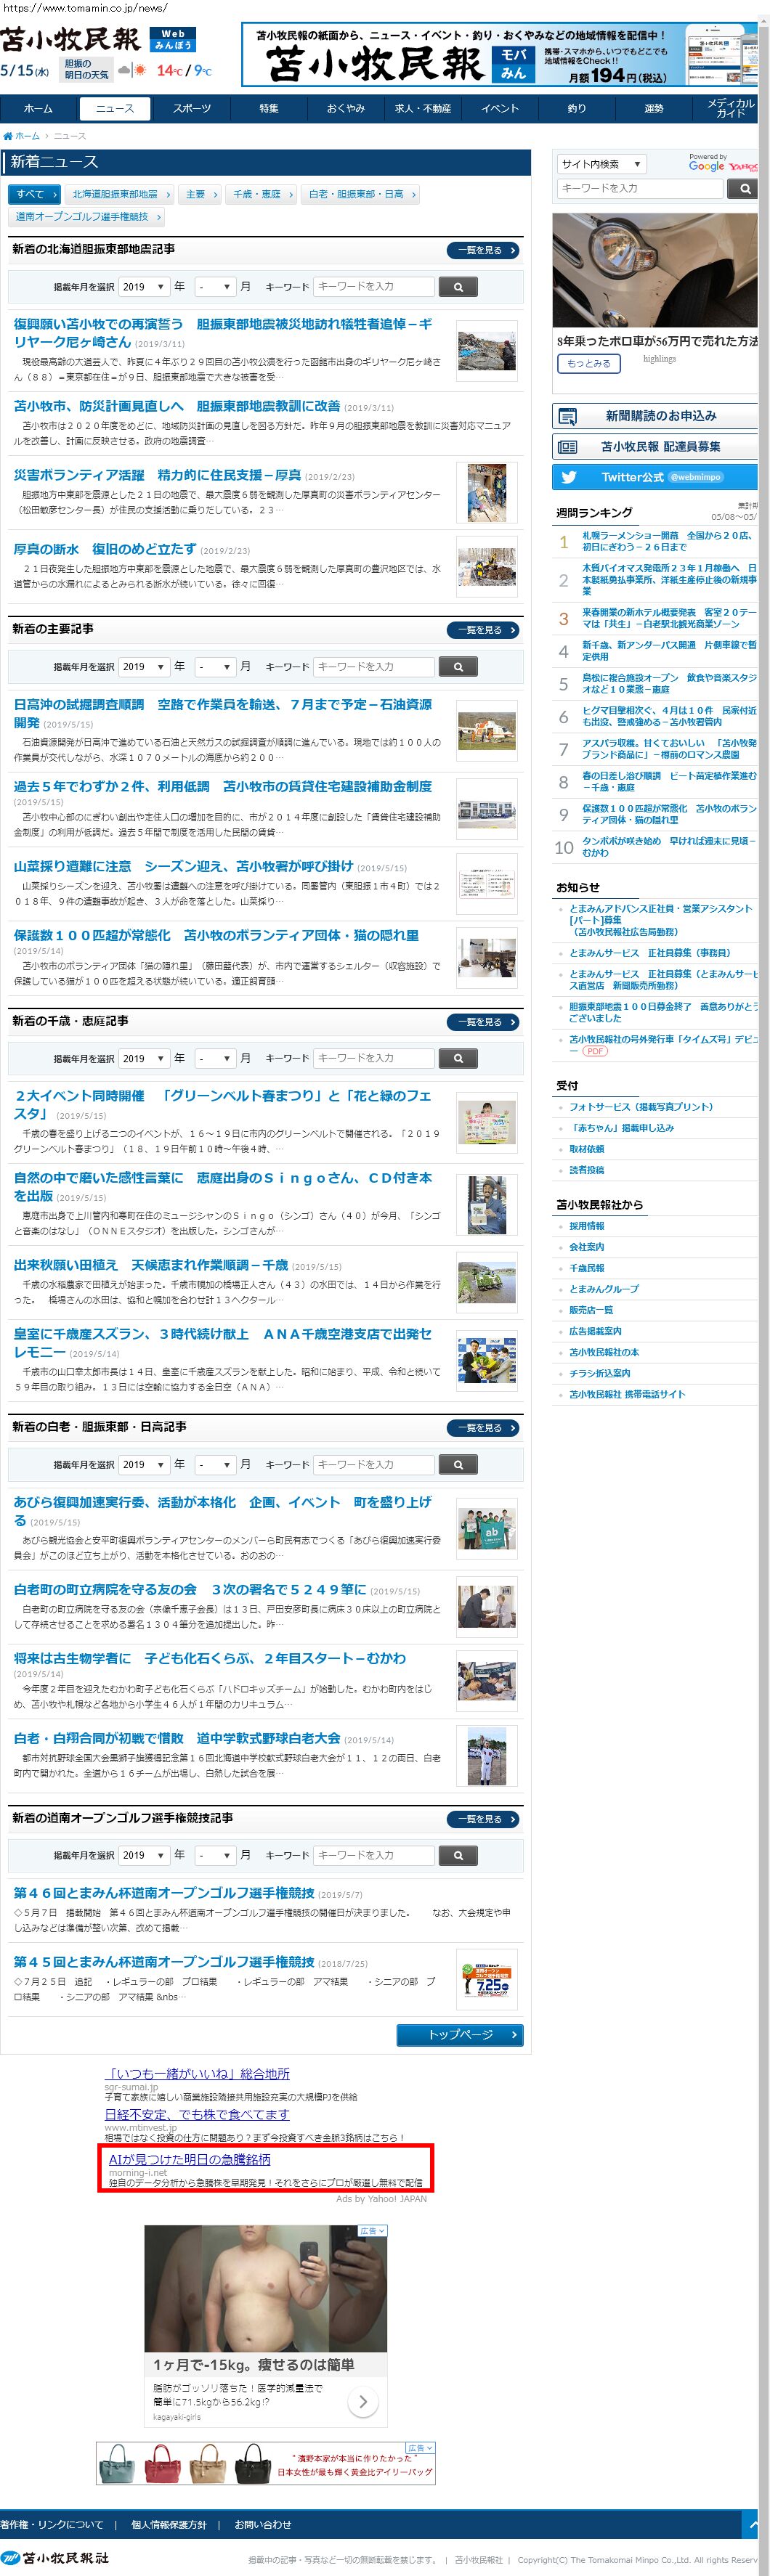The width and height of the screenshot is (770, 2576).
Task: Open the year dropdown in 新着の主要記事 filter
Action: [144, 667]
